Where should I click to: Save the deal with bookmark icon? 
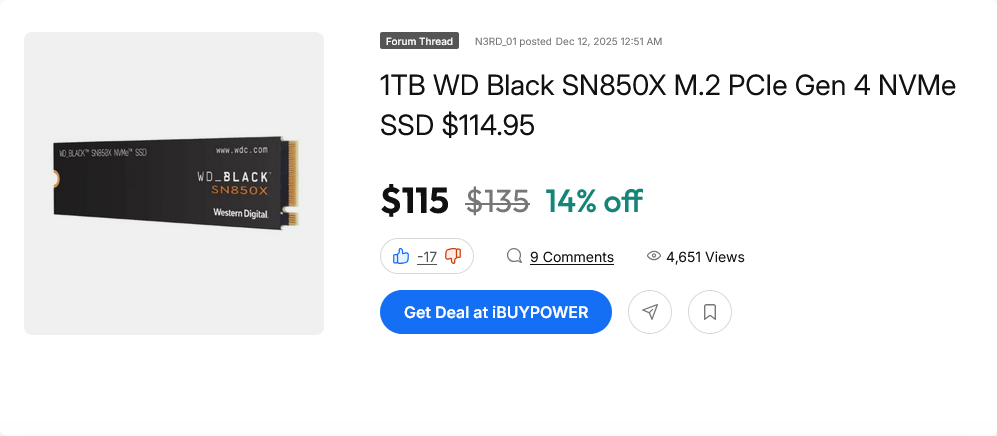tap(710, 312)
